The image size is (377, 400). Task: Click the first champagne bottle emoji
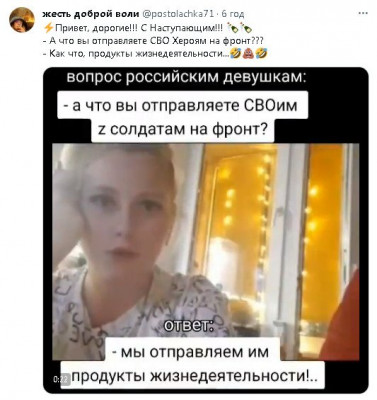231,28
